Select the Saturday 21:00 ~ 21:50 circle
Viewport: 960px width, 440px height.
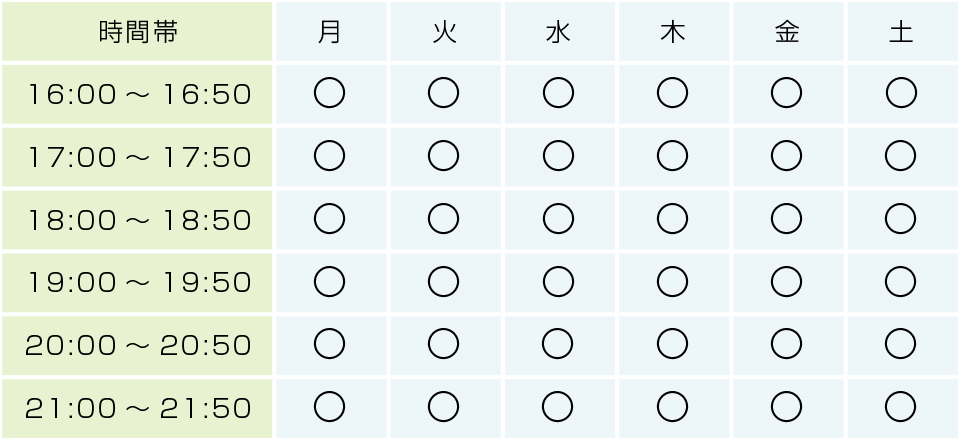click(x=901, y=407)
